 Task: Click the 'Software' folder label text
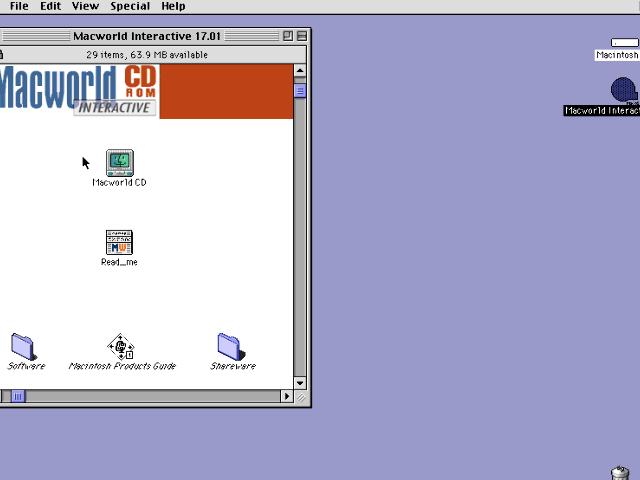[26, 366]
